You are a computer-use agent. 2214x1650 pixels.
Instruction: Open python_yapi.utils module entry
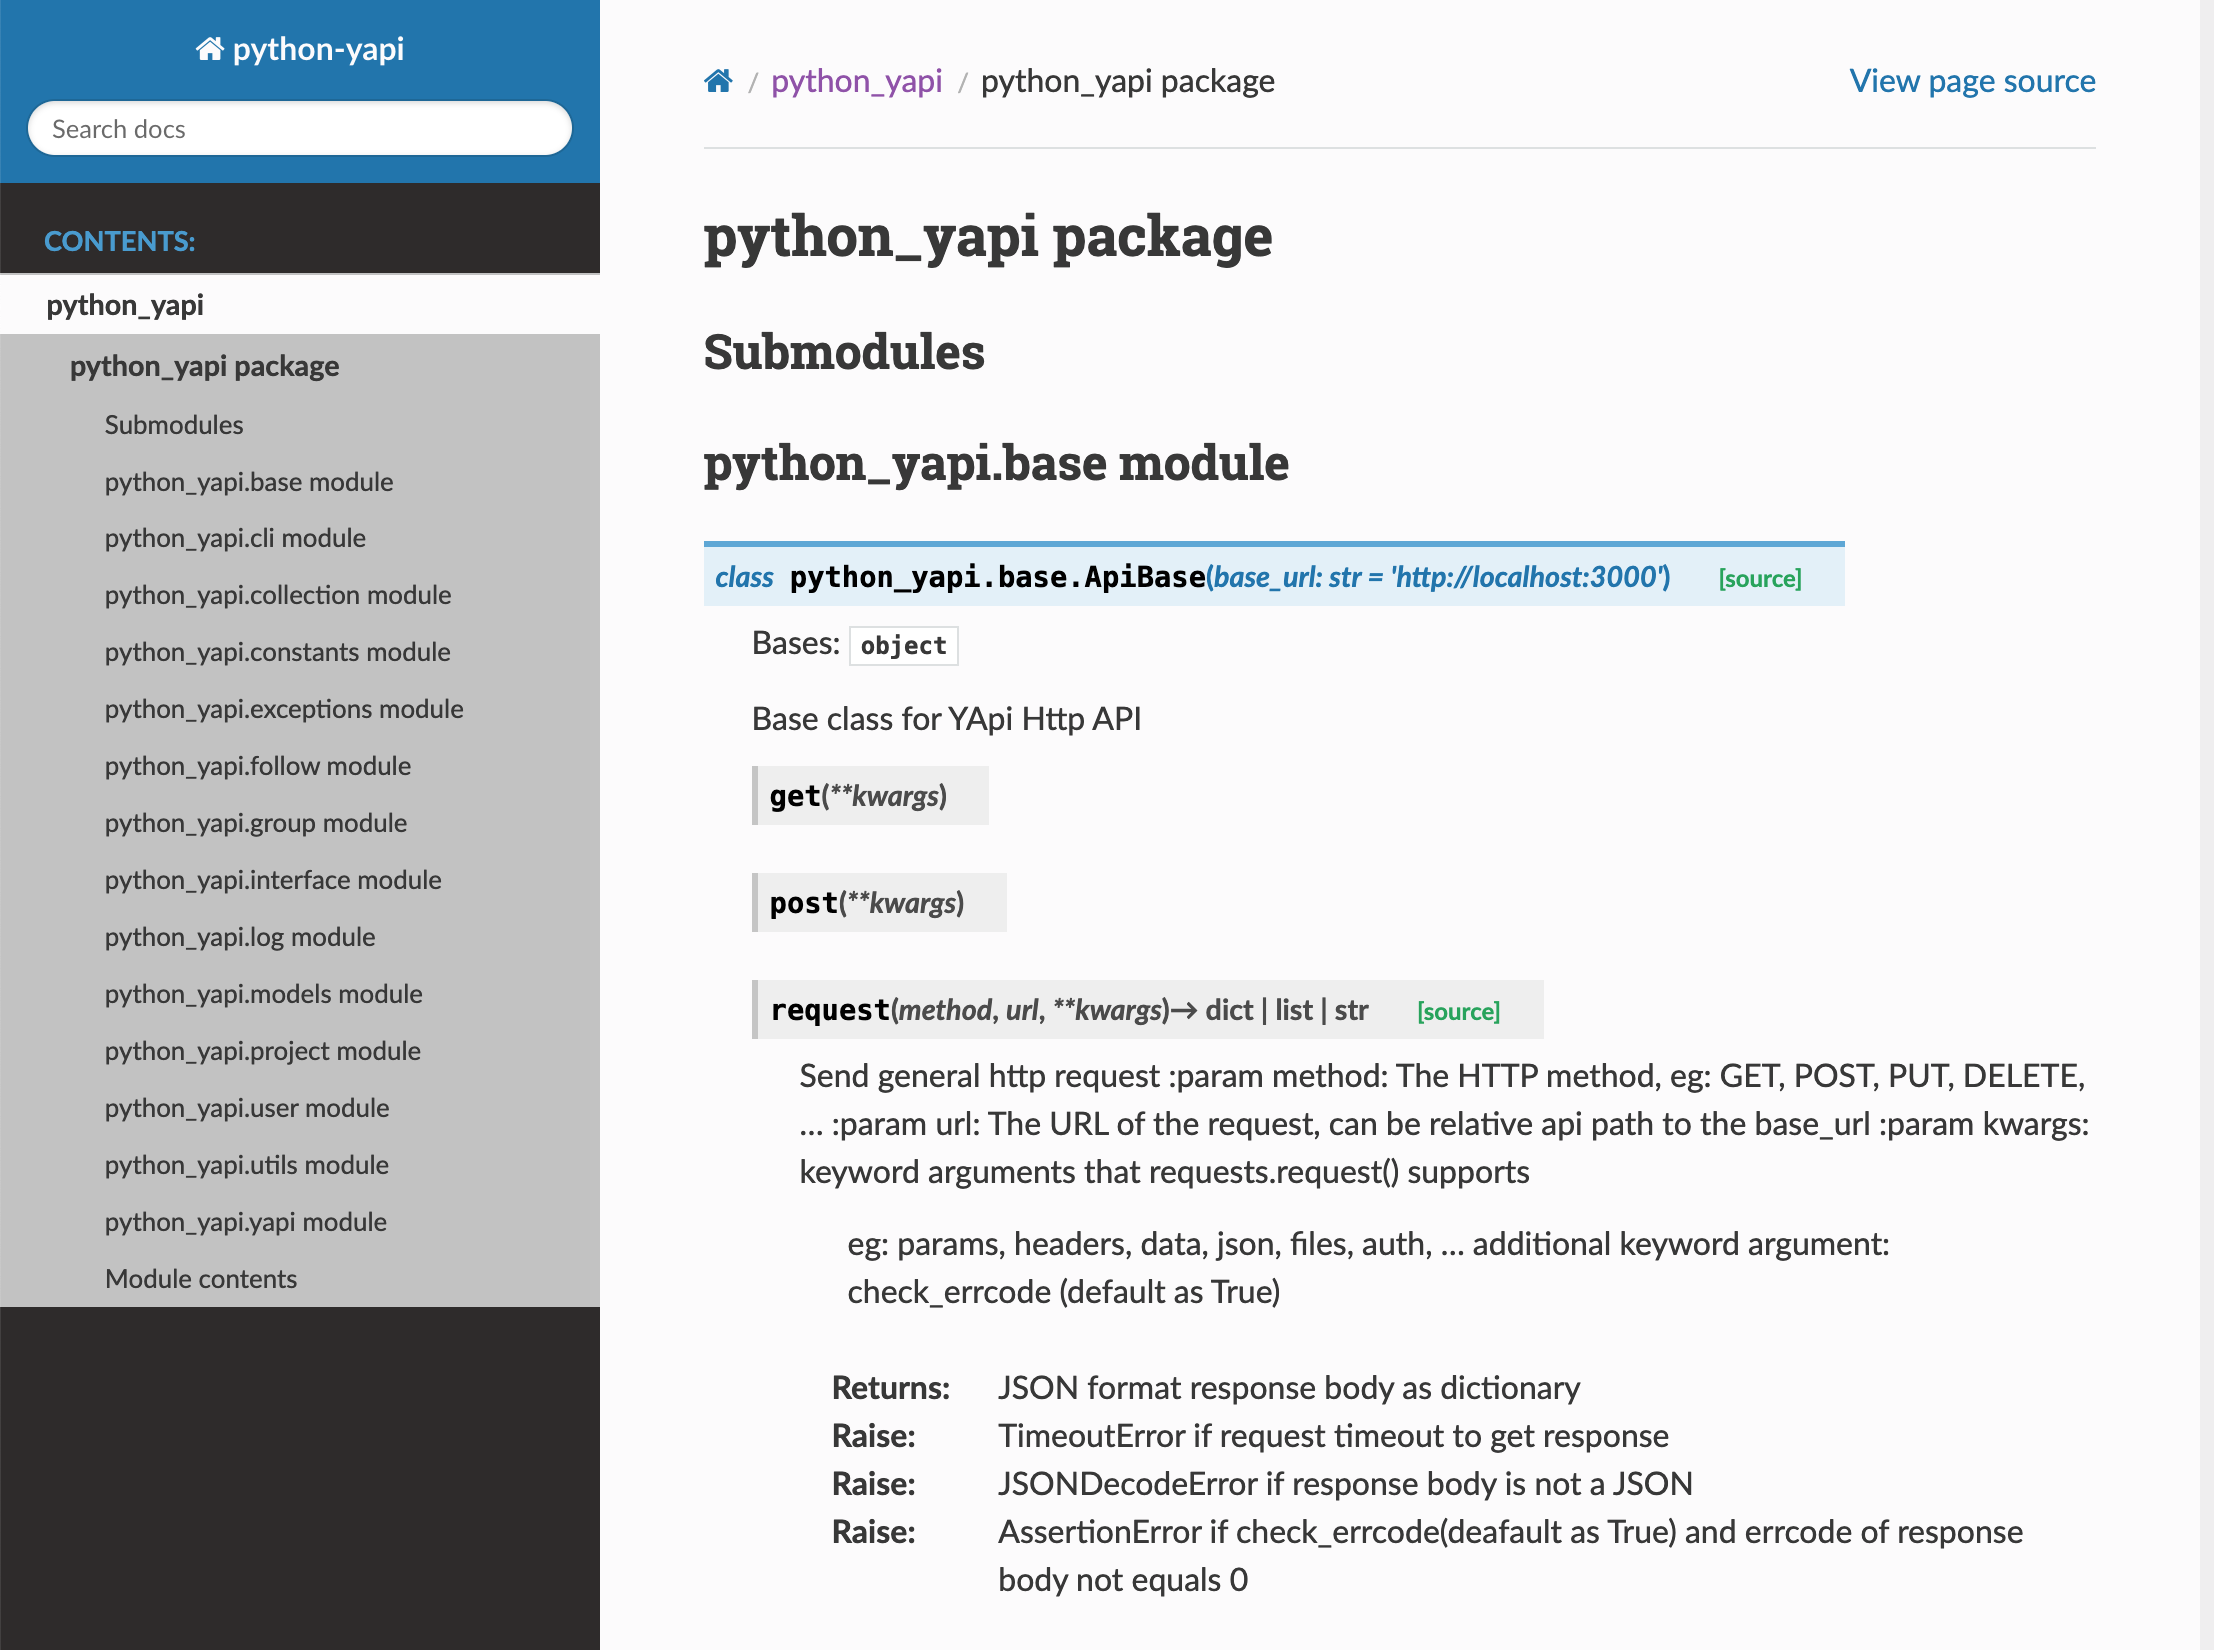click(246, 1165)
